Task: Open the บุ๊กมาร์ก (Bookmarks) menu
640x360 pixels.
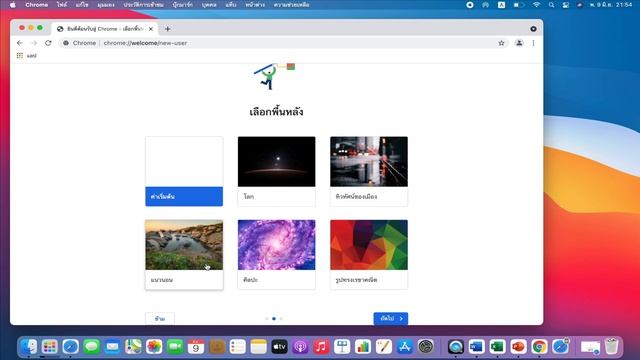Action: click(x=182, y=5)
